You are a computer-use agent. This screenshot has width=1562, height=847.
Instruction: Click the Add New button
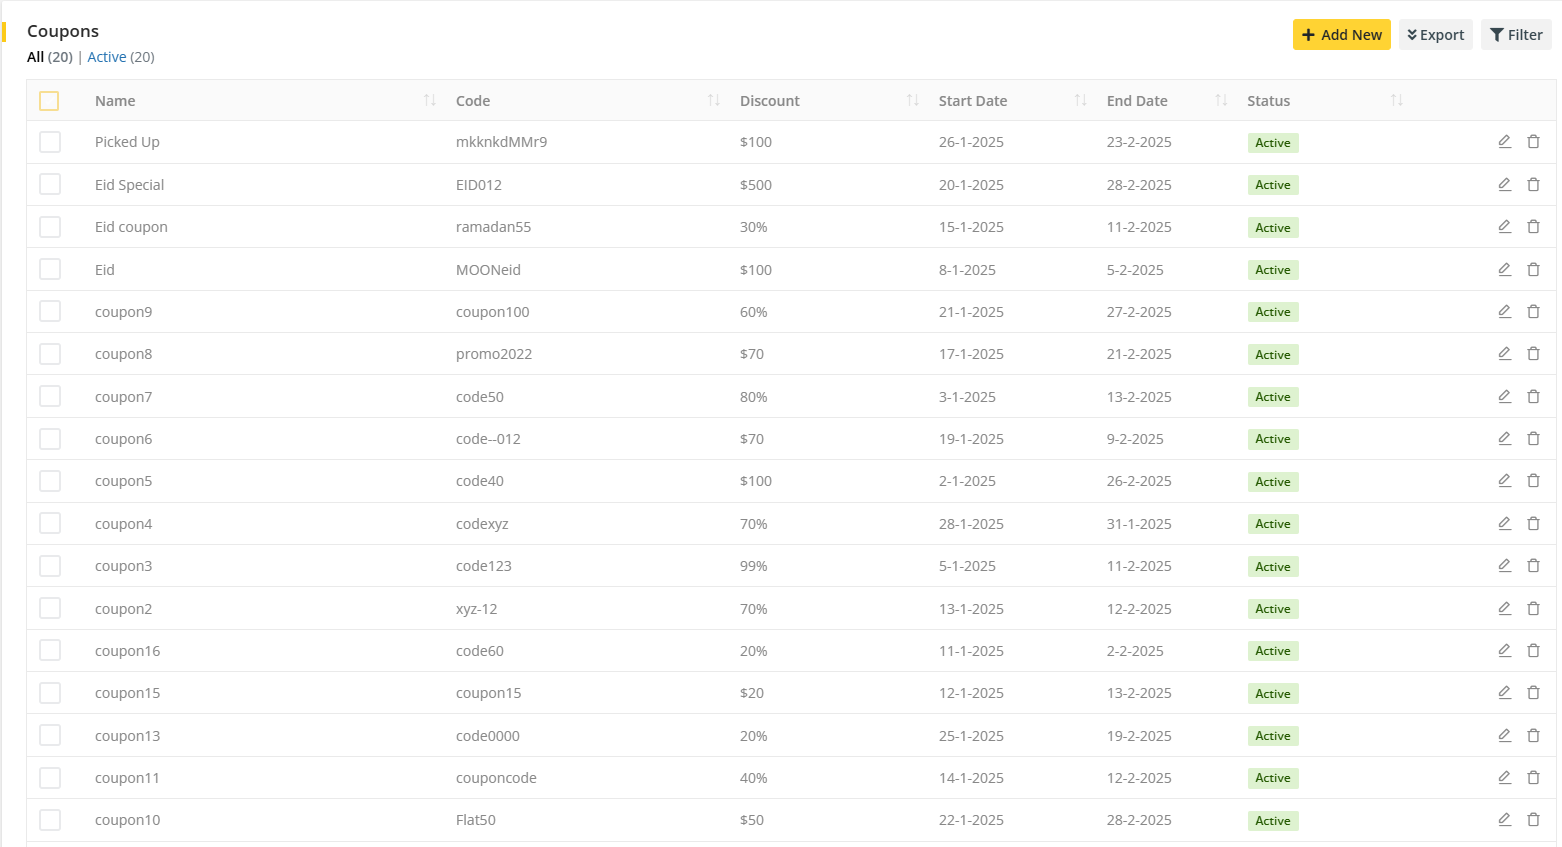tap(1341, 35)
